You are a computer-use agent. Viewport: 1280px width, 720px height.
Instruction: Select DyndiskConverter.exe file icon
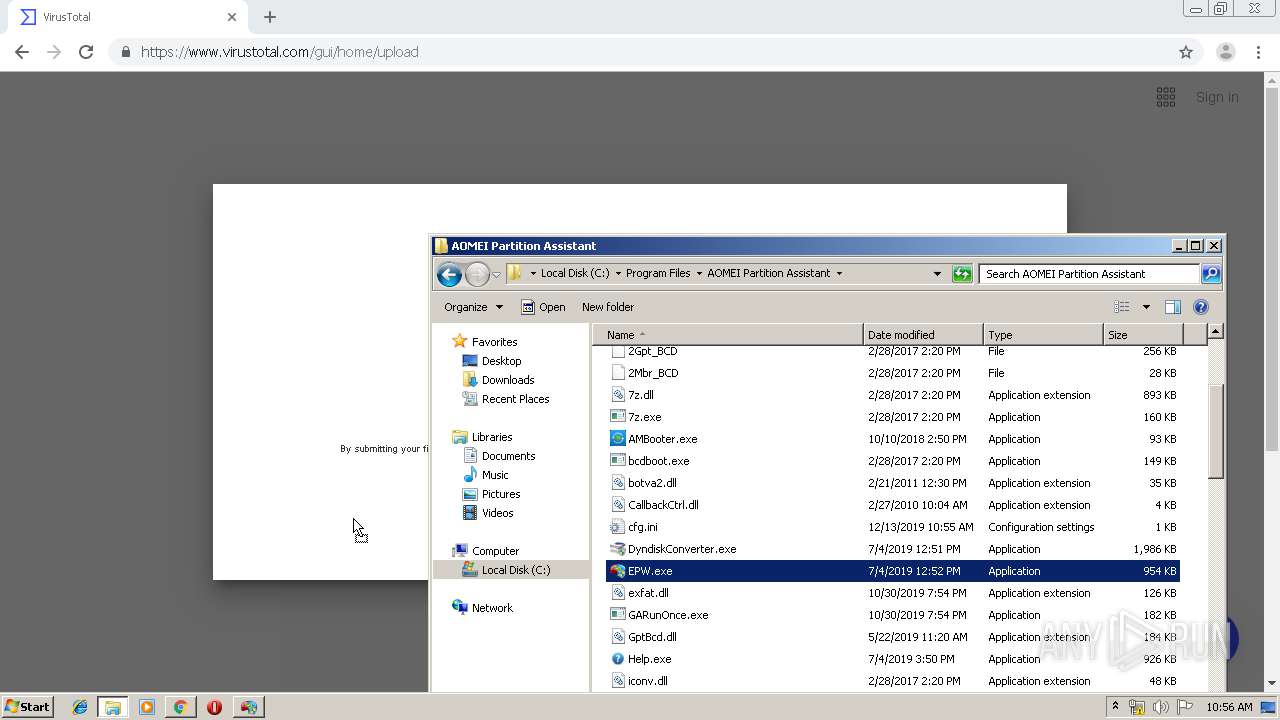618,549
